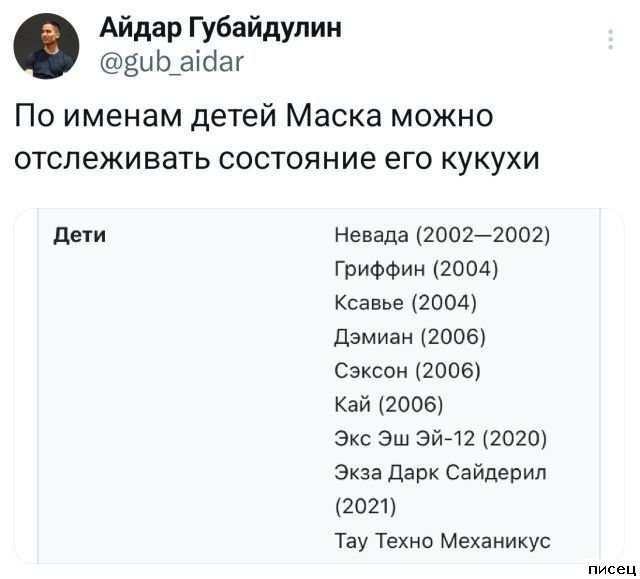The width and height of the screenshot is (640, 579).
Task: Select the "Тау Техно Механикус" entry
Action: pyautogui.click(x=442, y=542)
